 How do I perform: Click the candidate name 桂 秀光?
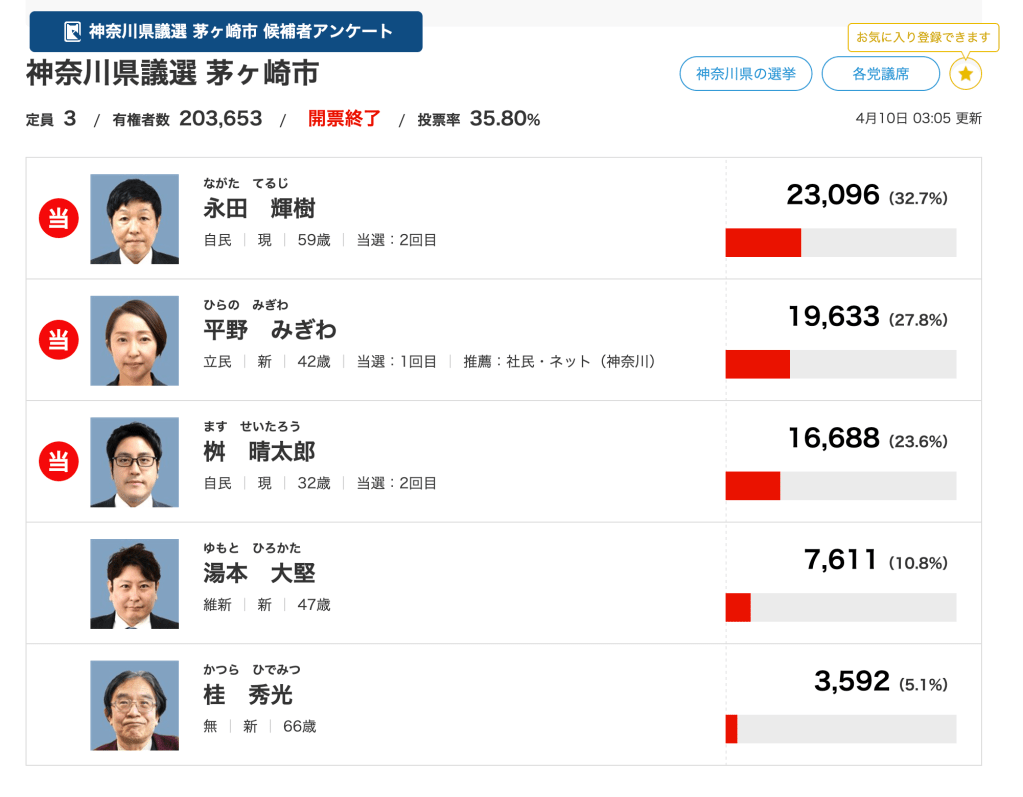pyautogui.click(x=248, y=695)
